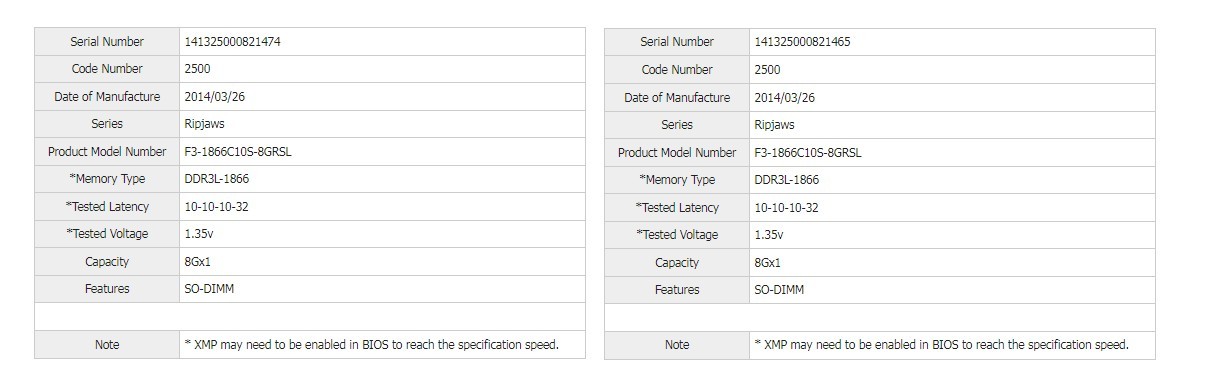Click the right table's Code Number label
The height and width of the screenshot is (389, 1219).
677,70
